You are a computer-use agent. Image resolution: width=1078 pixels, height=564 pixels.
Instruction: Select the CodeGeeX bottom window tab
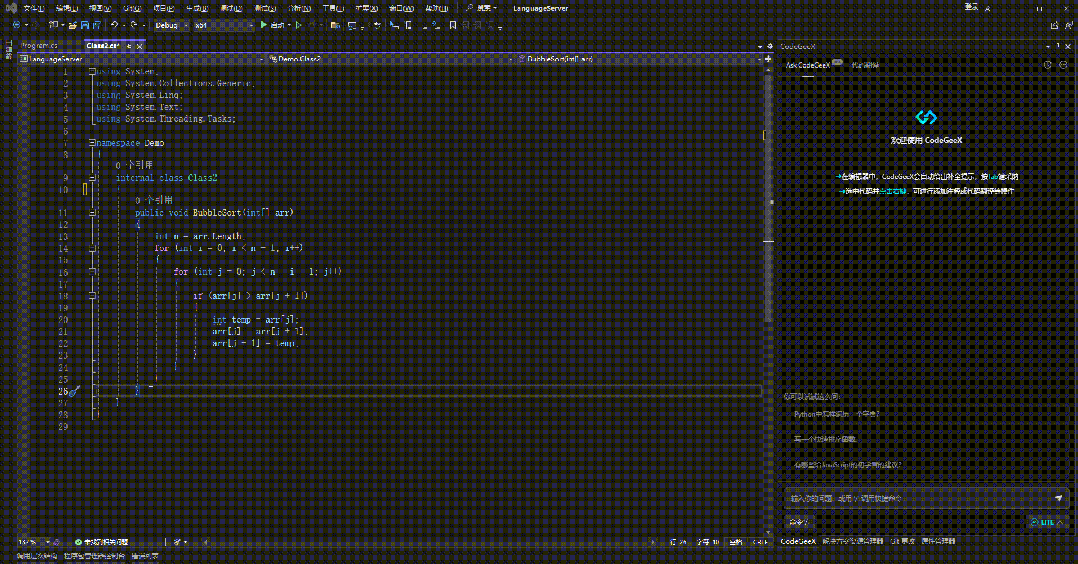pyautogui.click(x=798, y=541)
